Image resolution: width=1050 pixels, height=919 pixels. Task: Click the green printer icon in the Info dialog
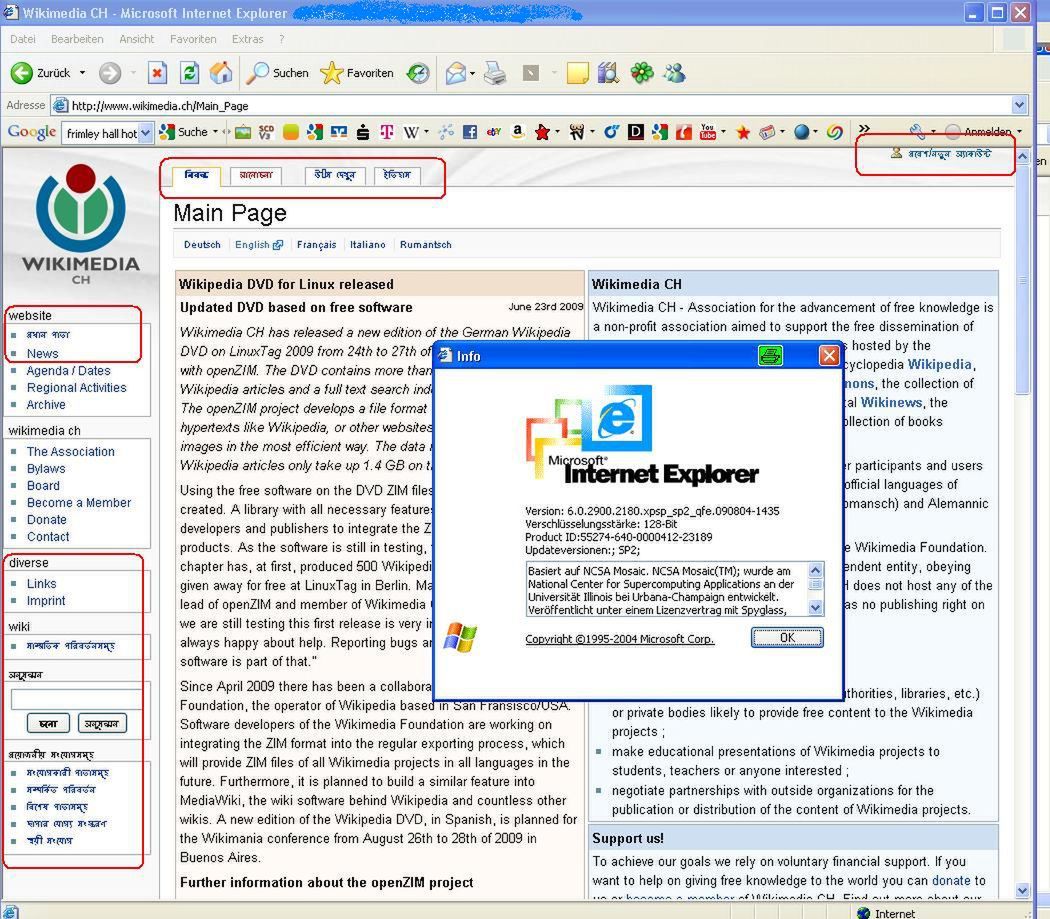(x=770, y=356)
